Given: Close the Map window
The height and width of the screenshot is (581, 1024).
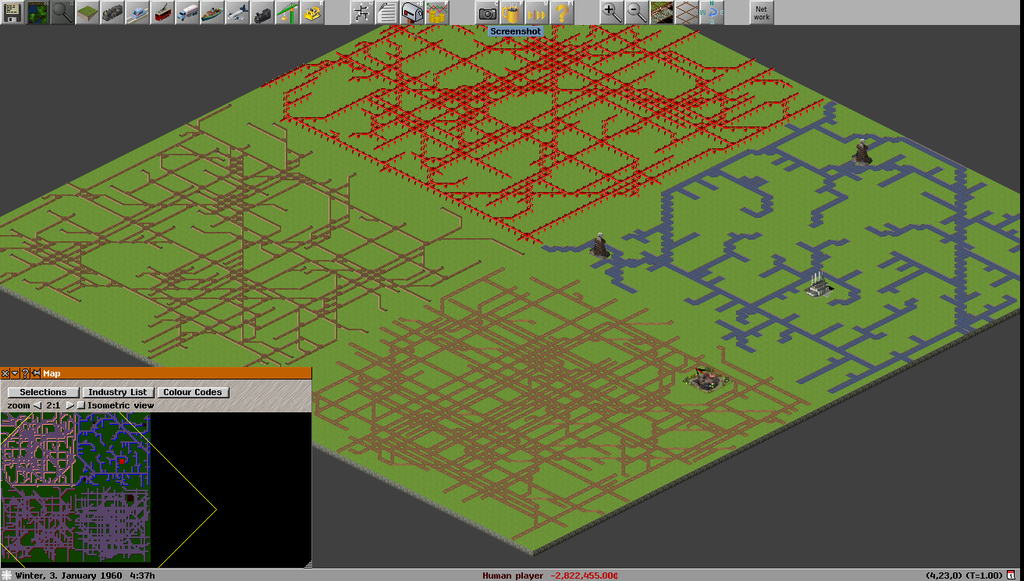Looking at the screenshot, I should click(5, 373).
